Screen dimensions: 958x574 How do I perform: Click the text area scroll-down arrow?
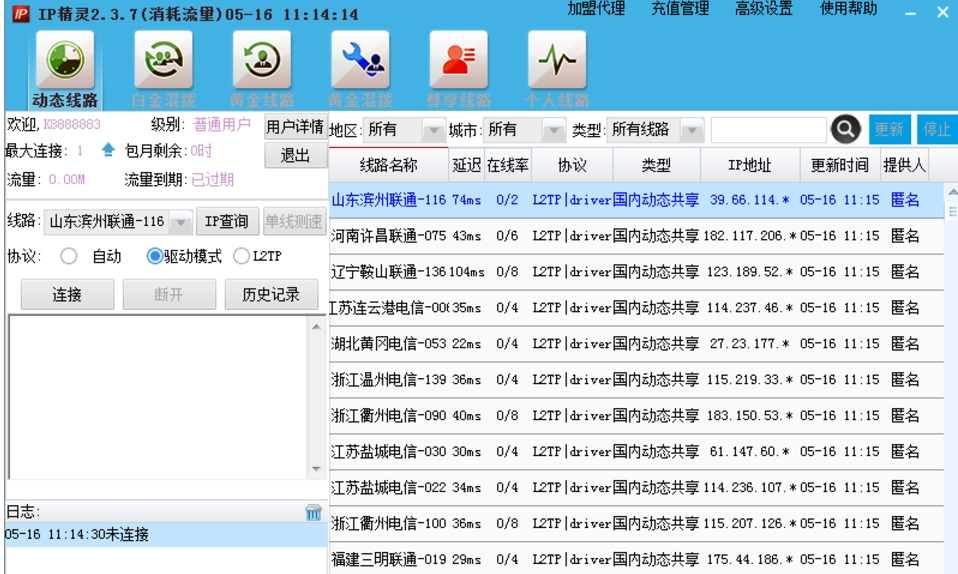point(316,469)
